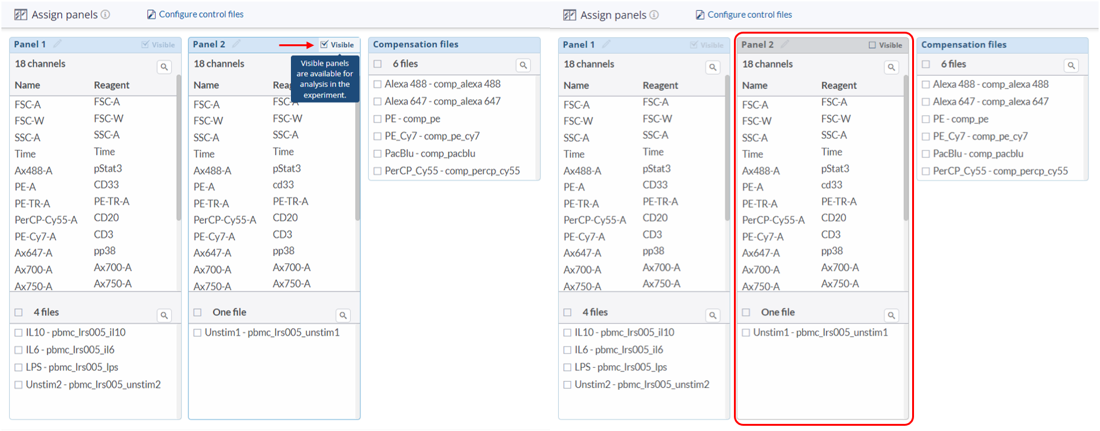Check PacBlu - comp_pacblu in the left compensation list
The image size is (1100, 431).
[377, 154]
